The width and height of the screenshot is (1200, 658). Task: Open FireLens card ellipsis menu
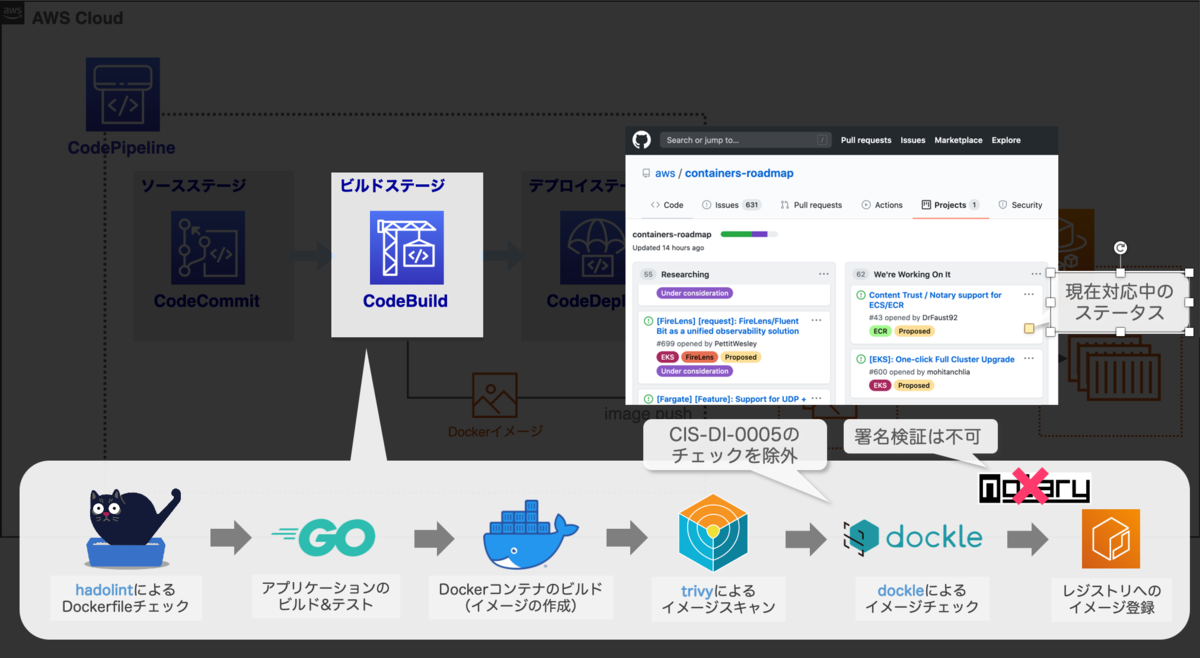816,320
